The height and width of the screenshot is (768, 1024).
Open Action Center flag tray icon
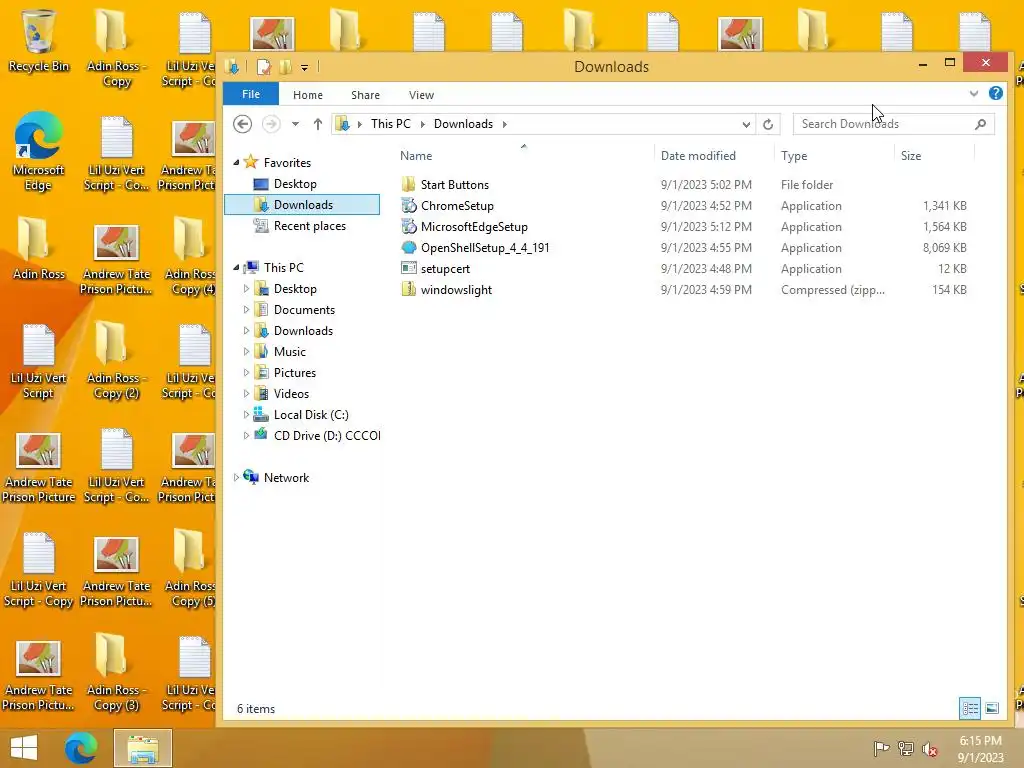tap(881, 749)
